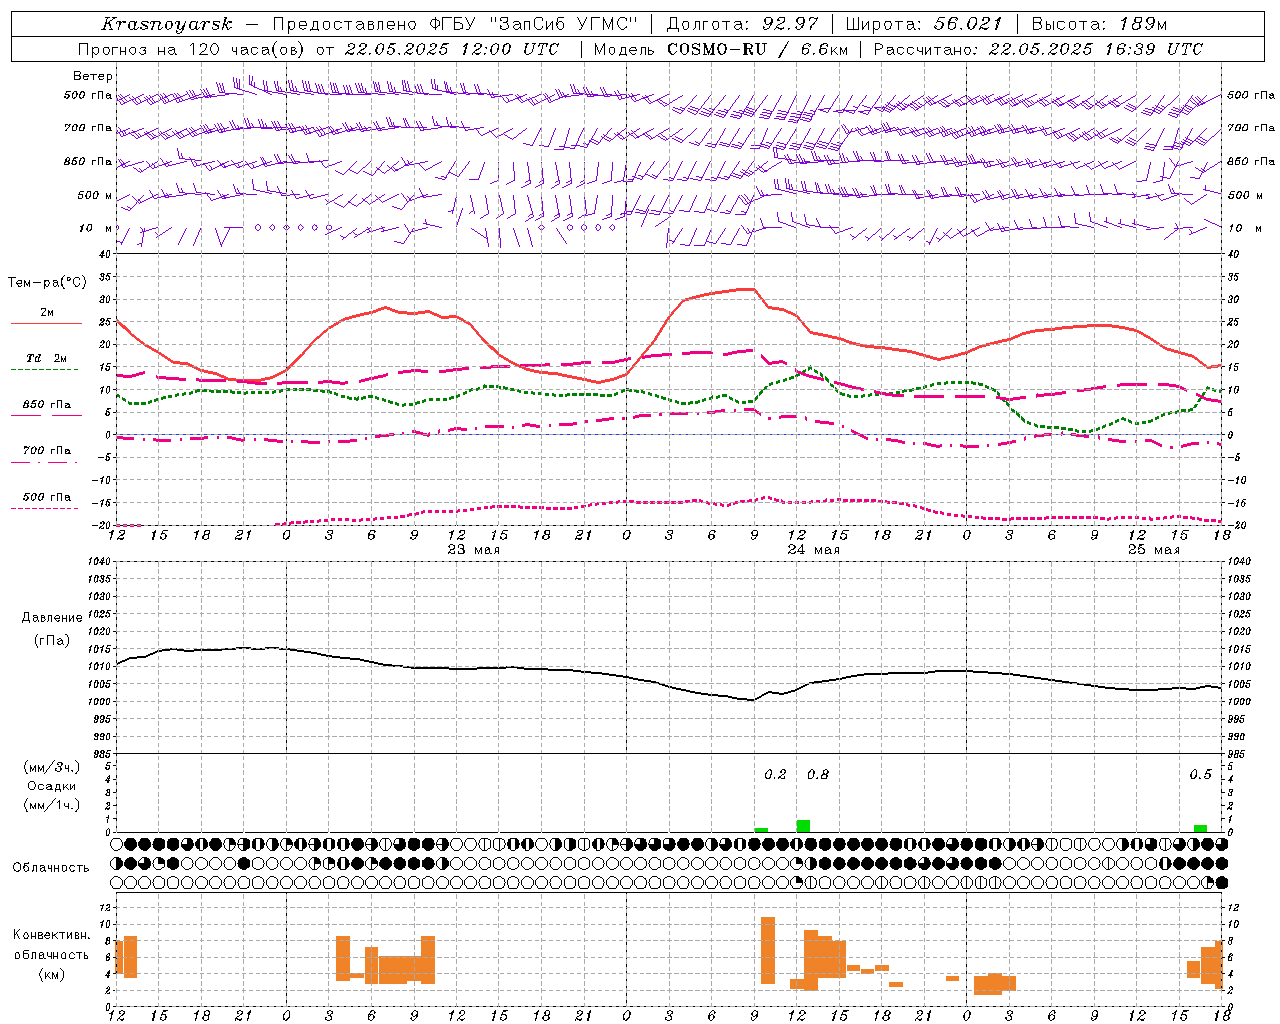This screenshot has height=1024, width=1280.
Task: Click the green precipitation bar below '0.5'
Action: 1200,828
